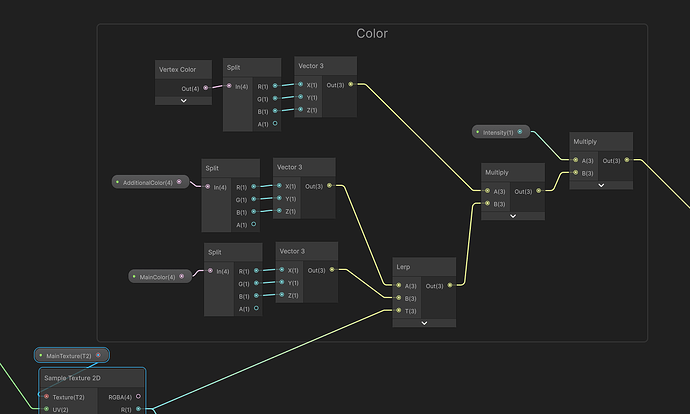Select the MainTexture(T2) property node
This screenshot has height=414, width=690.
tap(69, 355)
